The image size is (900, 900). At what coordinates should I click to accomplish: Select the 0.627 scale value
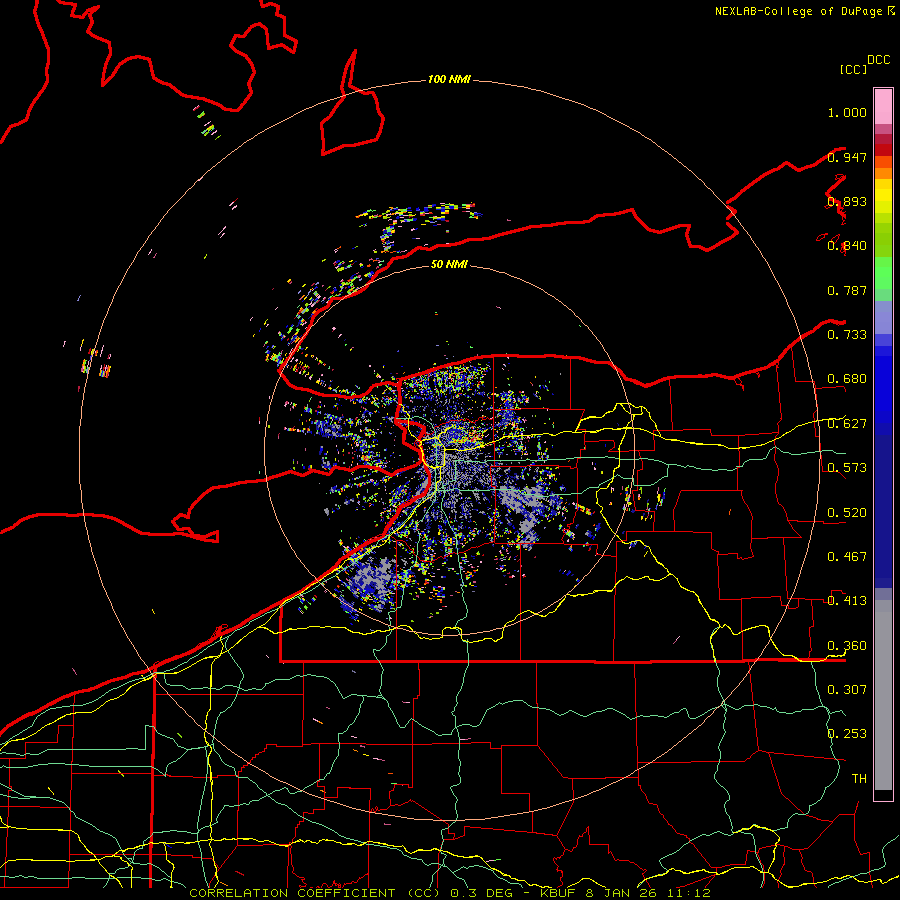coord(847,424)
